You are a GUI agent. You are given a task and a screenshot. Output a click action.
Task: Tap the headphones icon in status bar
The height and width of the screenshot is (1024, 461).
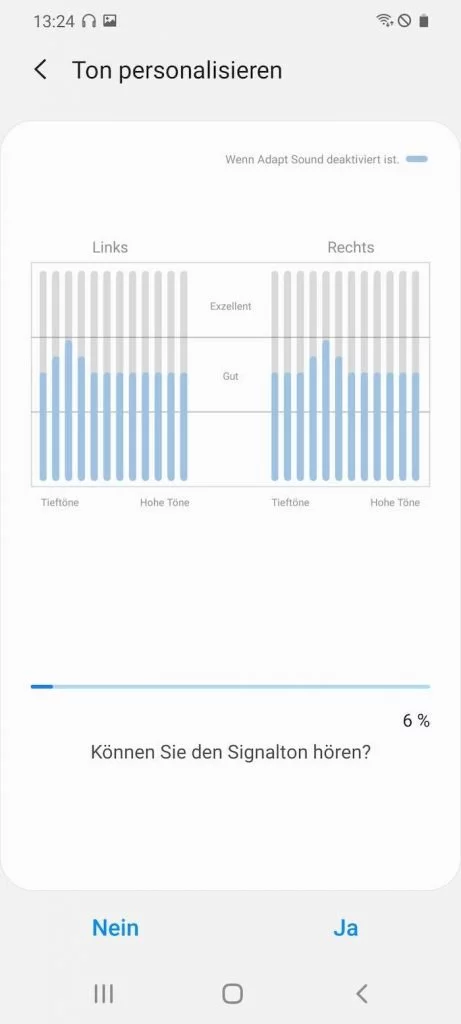tap(89, 22)
